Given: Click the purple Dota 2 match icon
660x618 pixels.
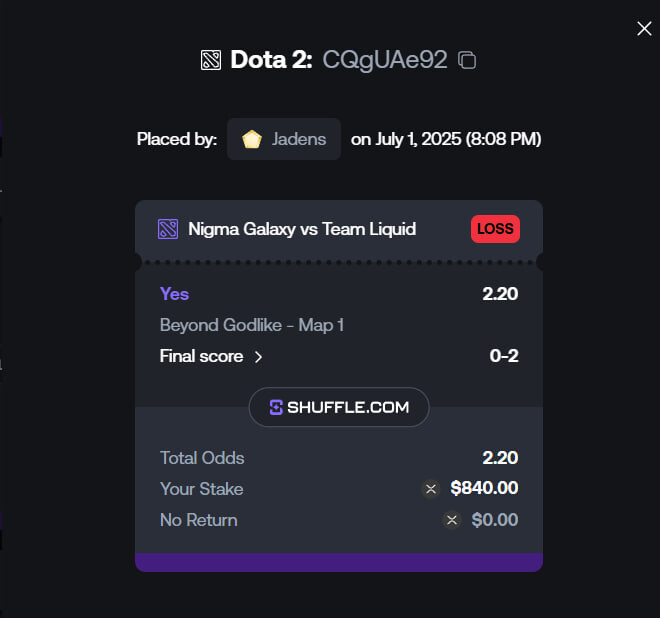Looking at the screenshot, I should [168, 229].
